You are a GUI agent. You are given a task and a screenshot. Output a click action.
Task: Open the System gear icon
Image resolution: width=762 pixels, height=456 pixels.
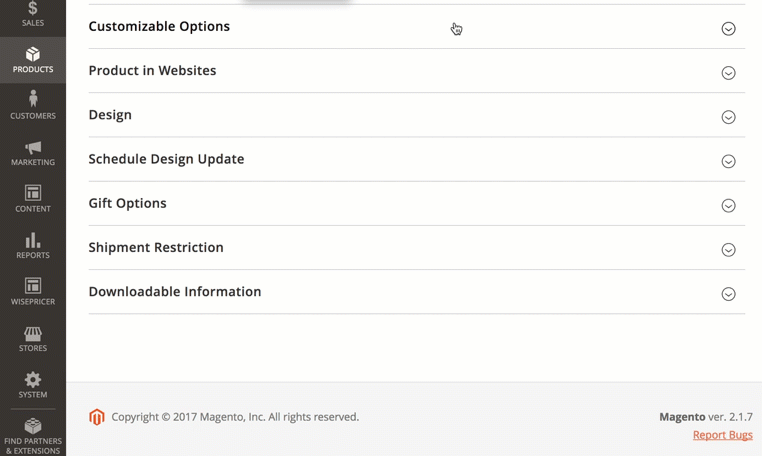coord(33,379)
